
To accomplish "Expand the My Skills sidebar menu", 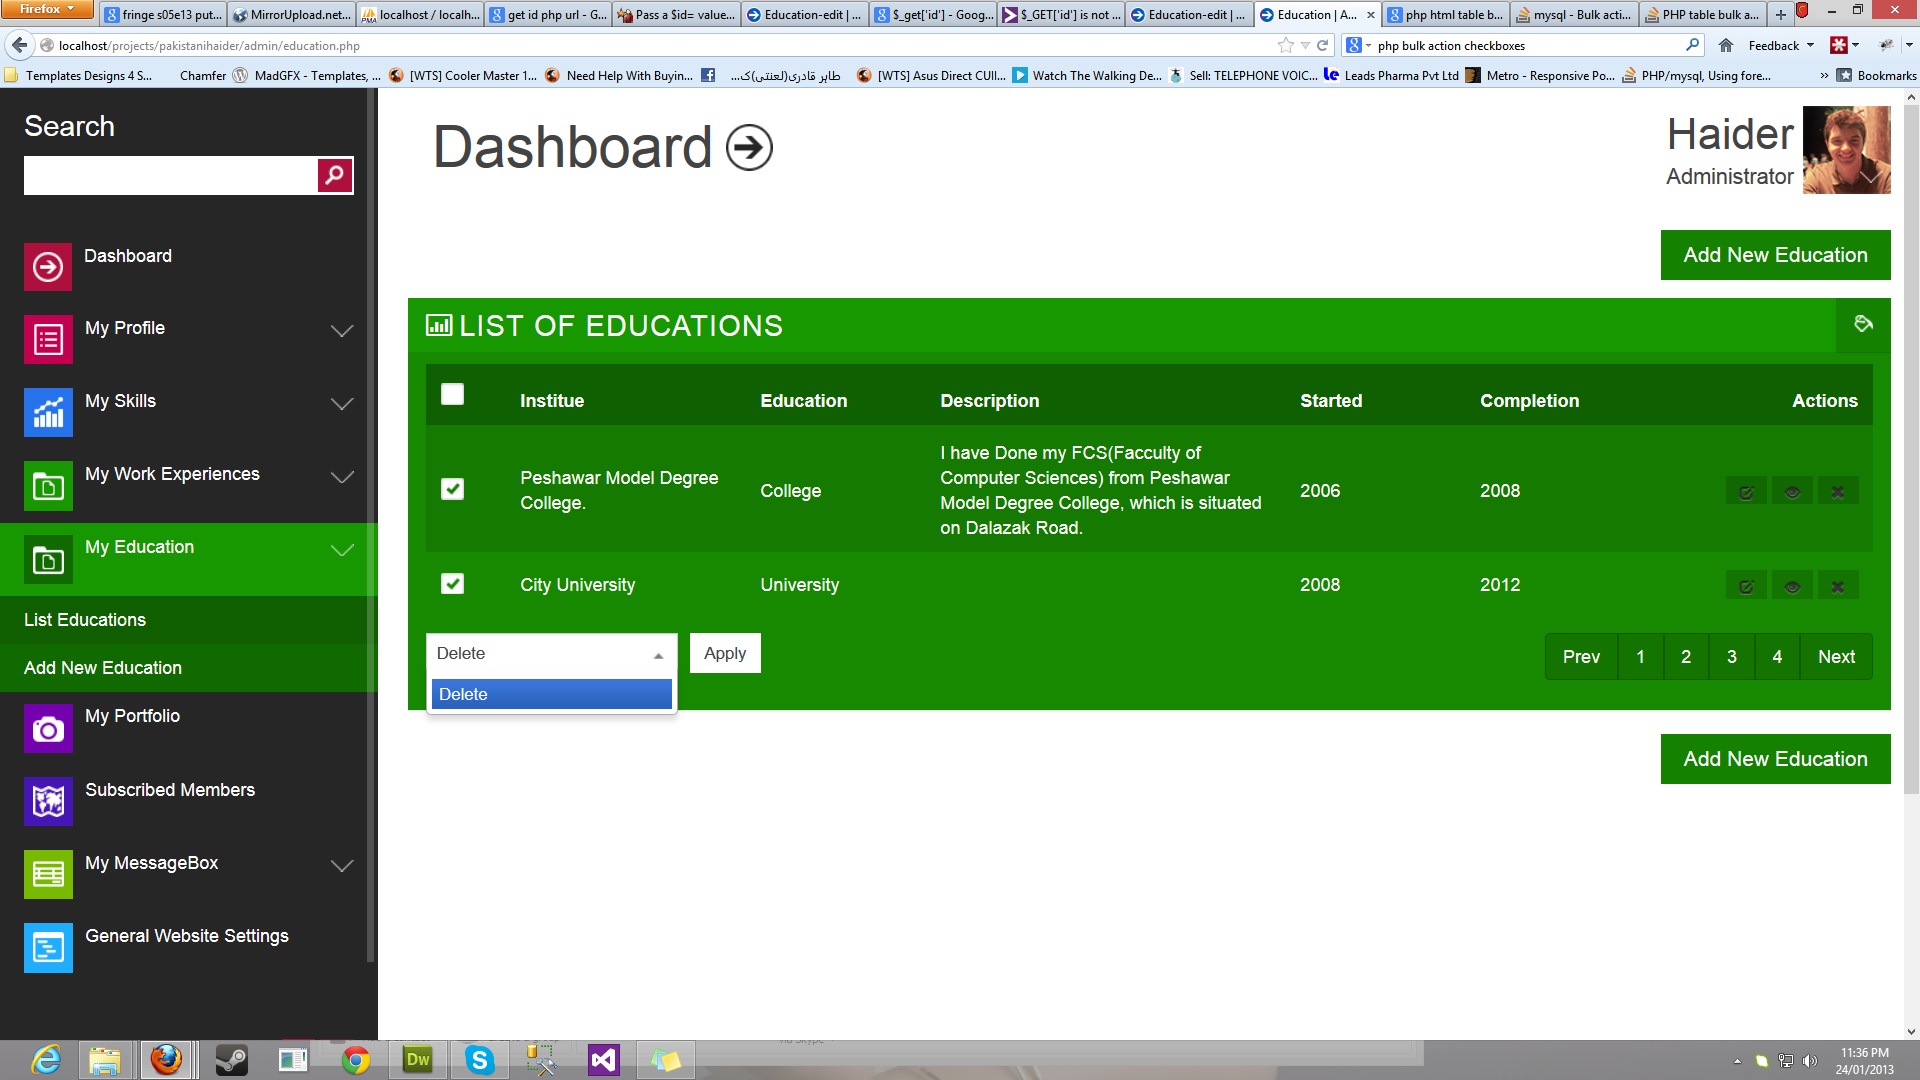I will 342,403.
